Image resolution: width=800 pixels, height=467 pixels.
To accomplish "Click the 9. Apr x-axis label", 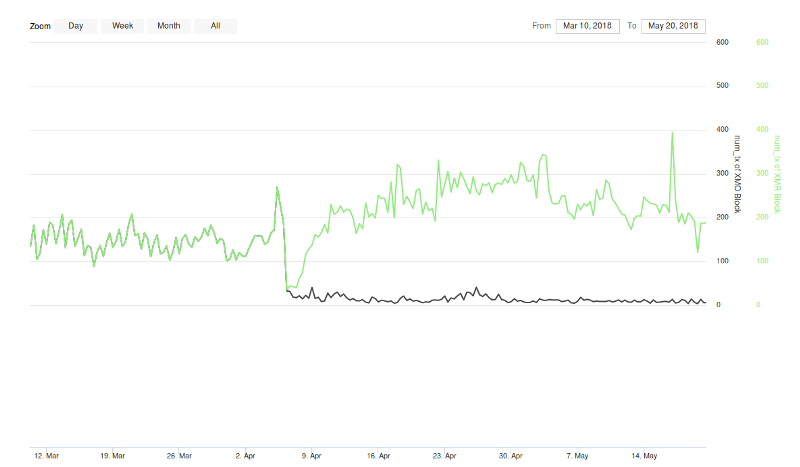I will pos(312,456).
